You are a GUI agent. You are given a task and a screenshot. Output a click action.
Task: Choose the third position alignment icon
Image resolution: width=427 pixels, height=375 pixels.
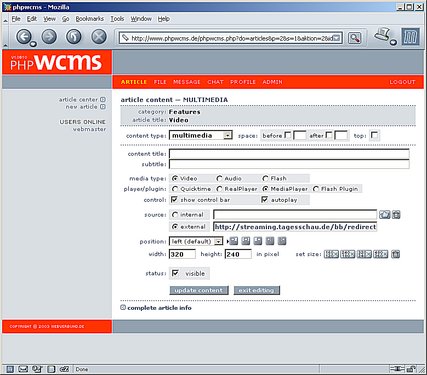[x=258, y=241]
